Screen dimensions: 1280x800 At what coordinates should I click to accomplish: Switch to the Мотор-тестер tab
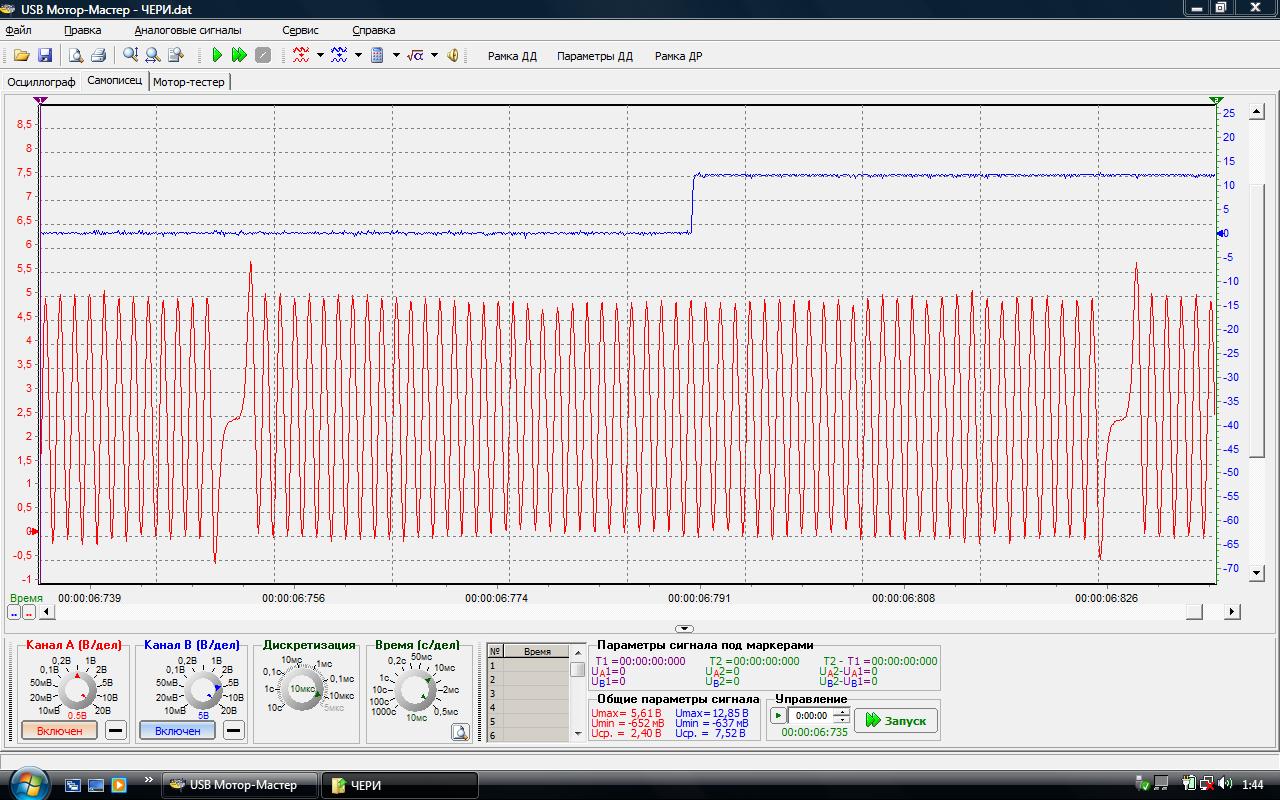[189, 82]
